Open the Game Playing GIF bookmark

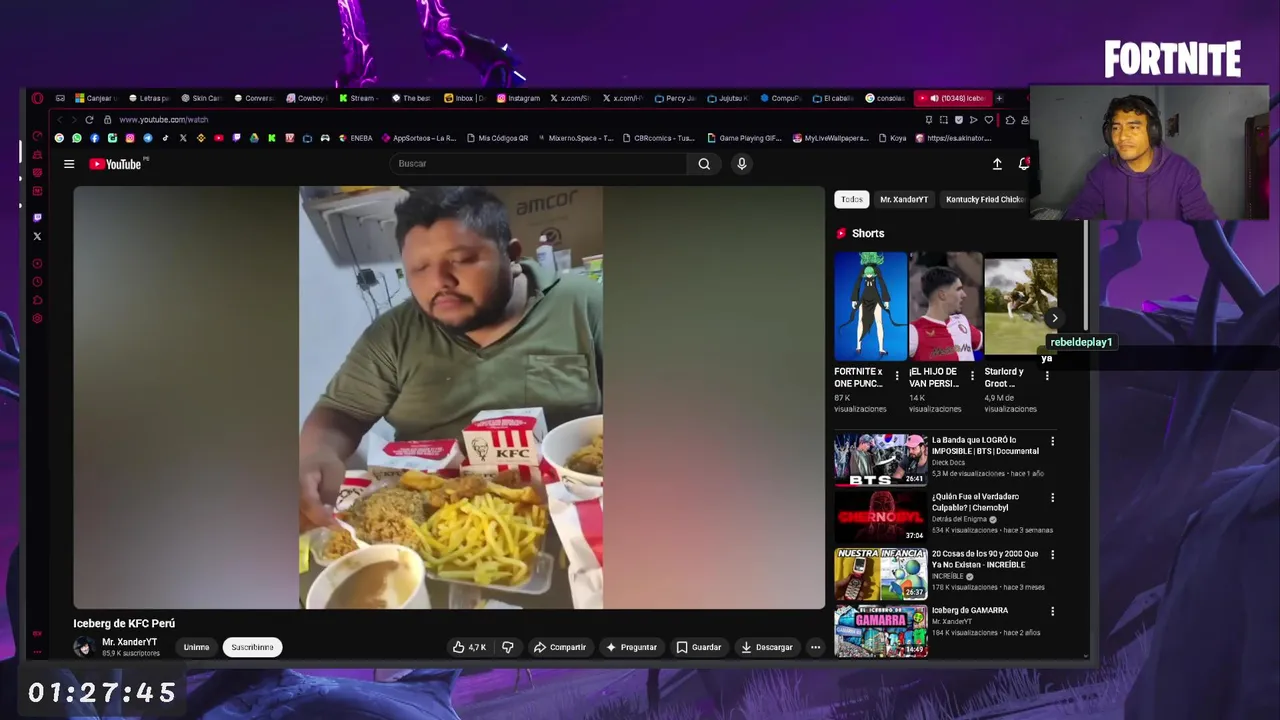point(744,138)
